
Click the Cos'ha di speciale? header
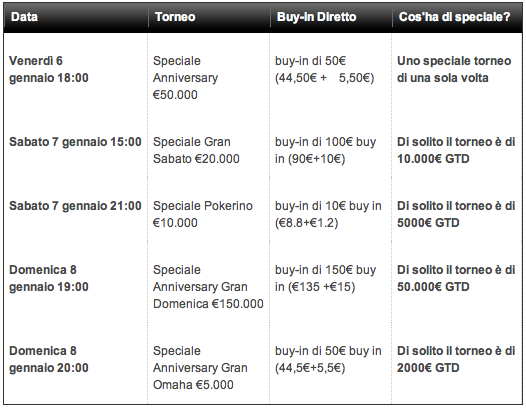point(454,17)
